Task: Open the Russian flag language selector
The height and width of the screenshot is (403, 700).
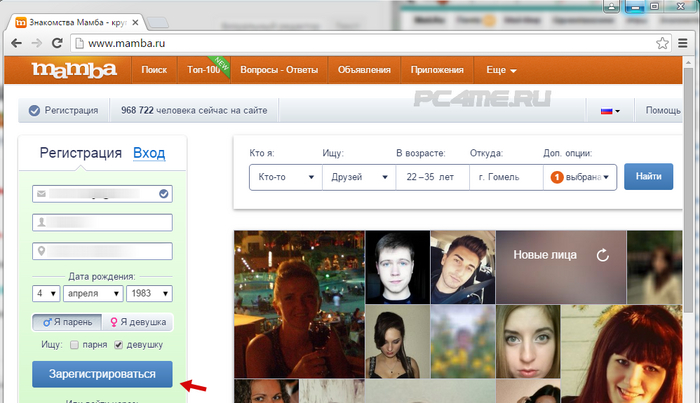Action: pyautogui.click(x=610, y=111)
